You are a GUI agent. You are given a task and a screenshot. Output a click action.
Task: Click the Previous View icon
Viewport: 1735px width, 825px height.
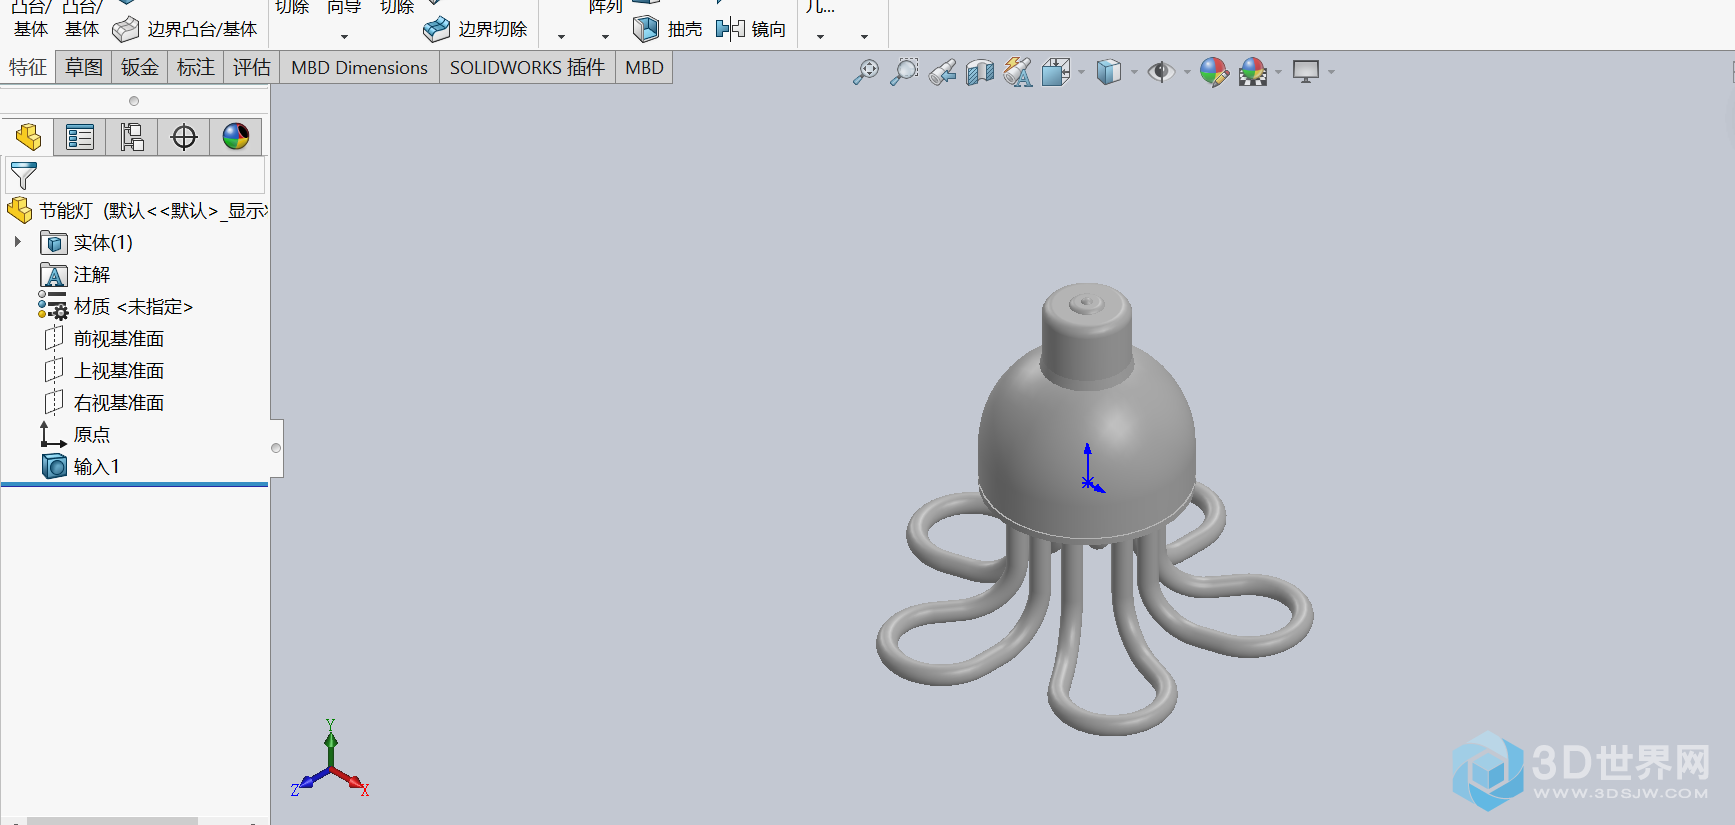942,72
